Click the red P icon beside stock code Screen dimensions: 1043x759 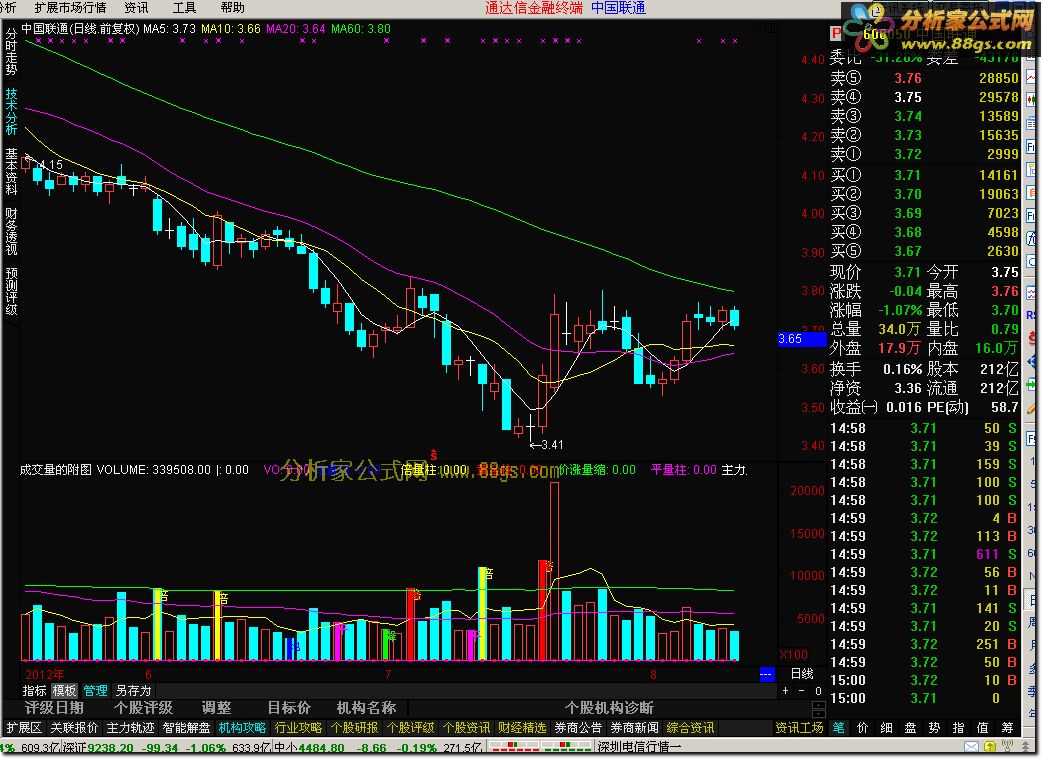pos(835,33)
